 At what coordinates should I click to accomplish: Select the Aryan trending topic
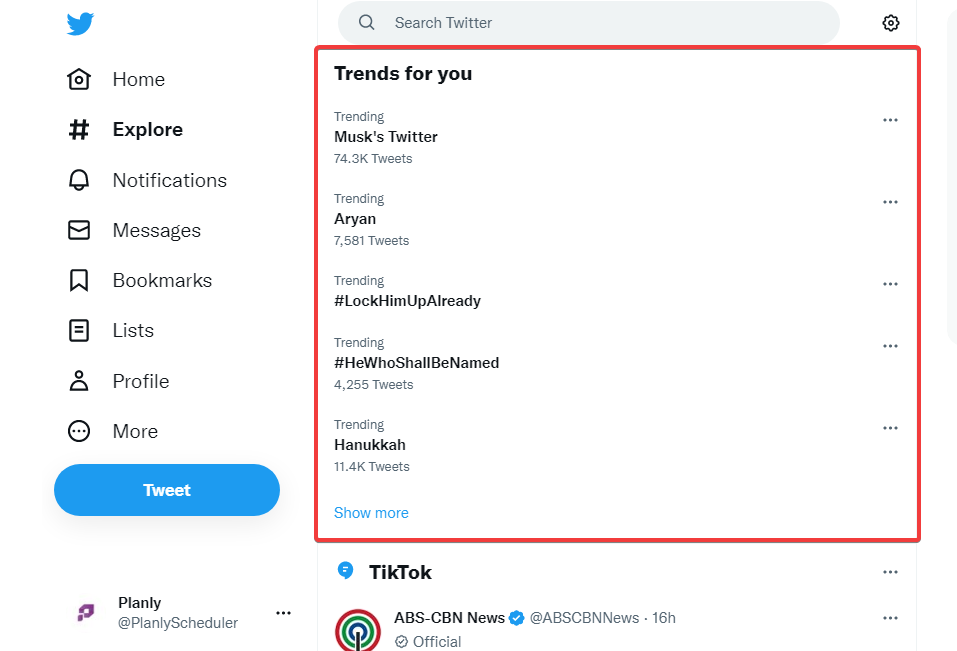[x=355, y=219]
